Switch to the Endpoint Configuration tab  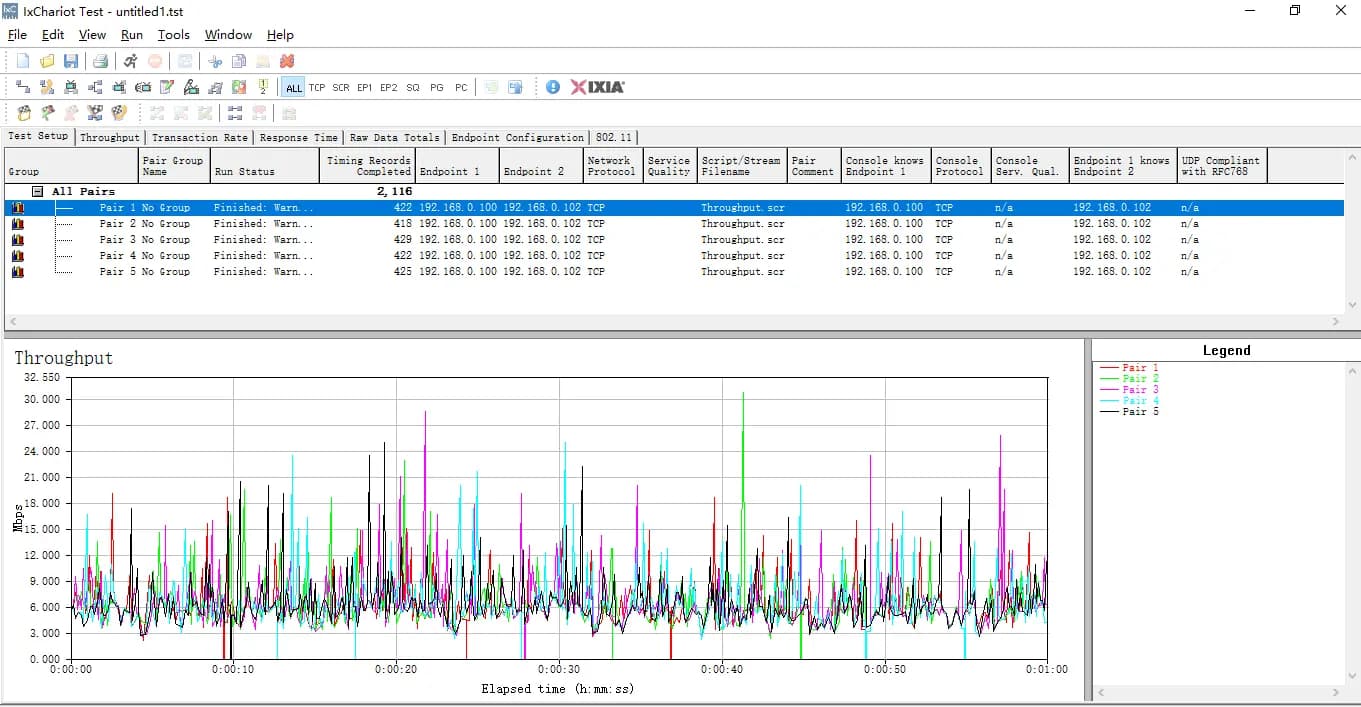(x=518, y=138)
